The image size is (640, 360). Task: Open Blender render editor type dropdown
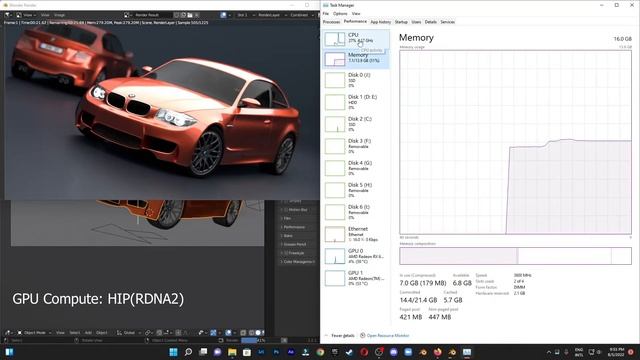[x=9, y=15]
